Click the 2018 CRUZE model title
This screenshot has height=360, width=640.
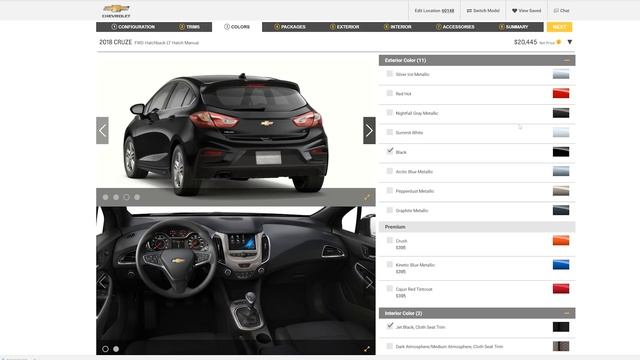coord(116,42)
